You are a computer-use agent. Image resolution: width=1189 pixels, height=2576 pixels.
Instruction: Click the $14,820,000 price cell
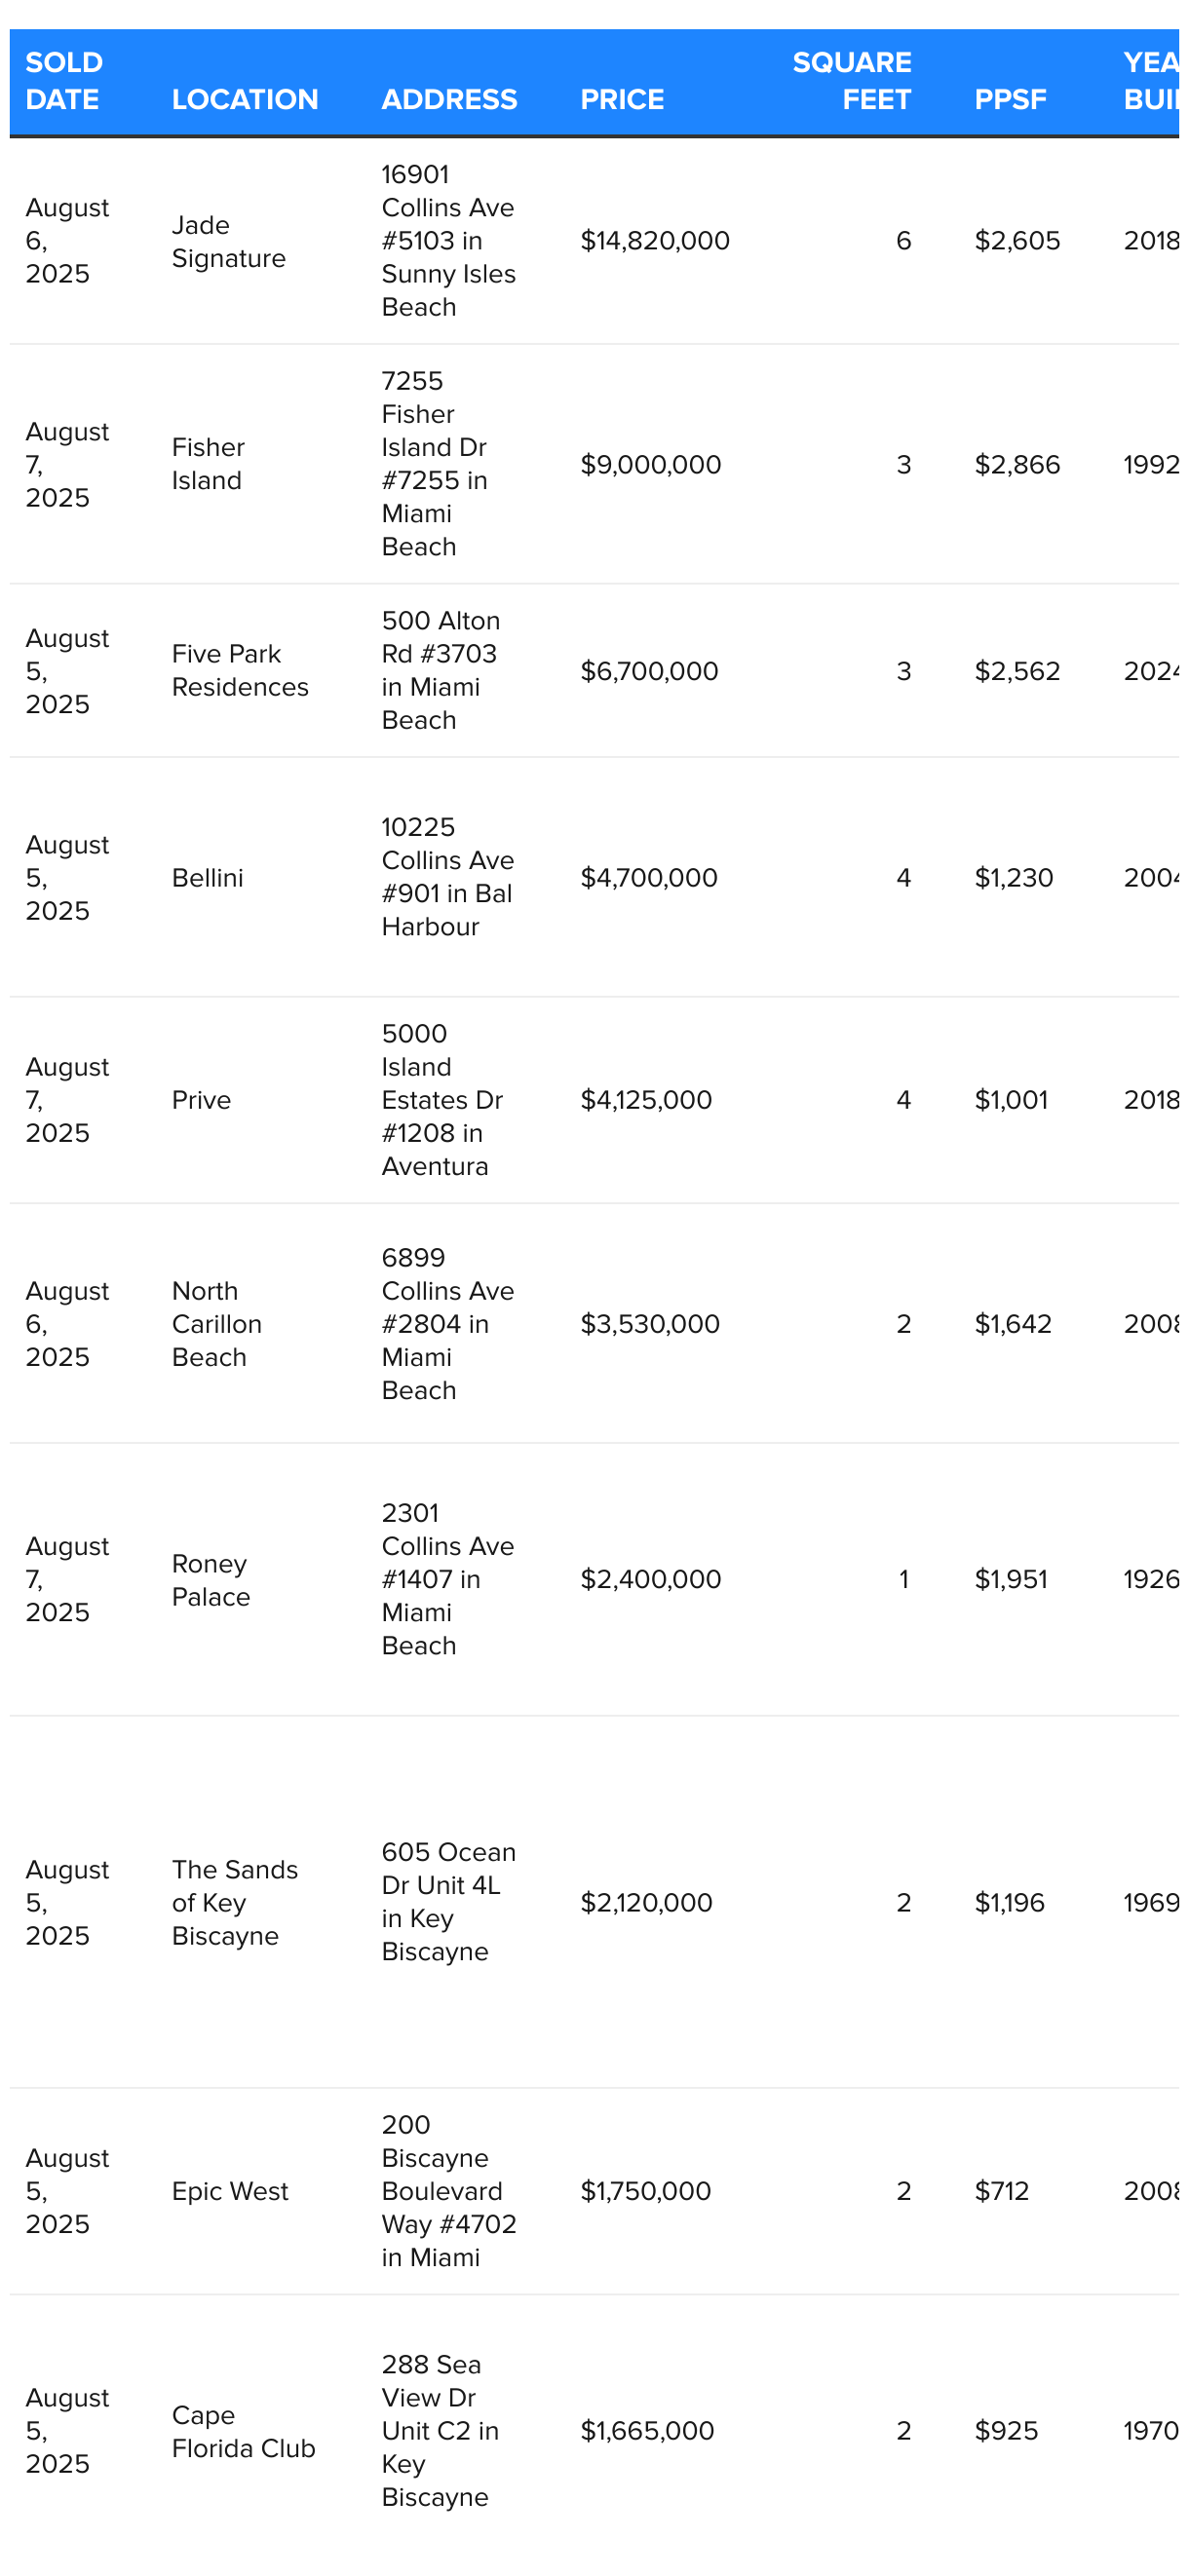(x=655, y=241)
